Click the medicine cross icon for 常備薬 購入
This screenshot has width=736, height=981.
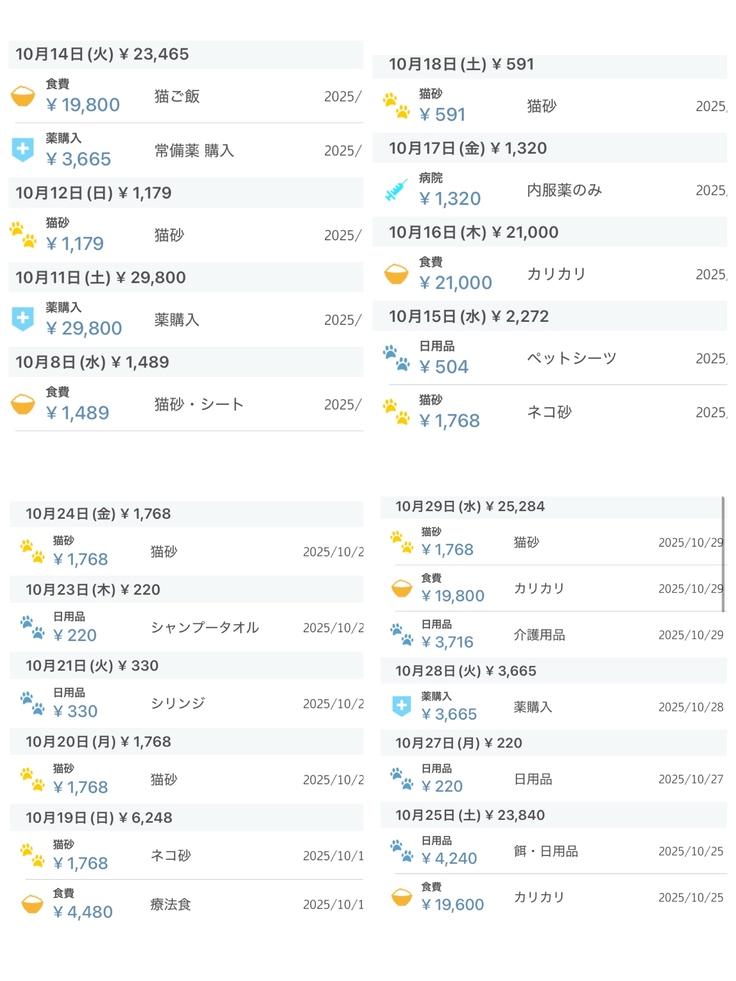pyautogui.click(x=22, y=150)
